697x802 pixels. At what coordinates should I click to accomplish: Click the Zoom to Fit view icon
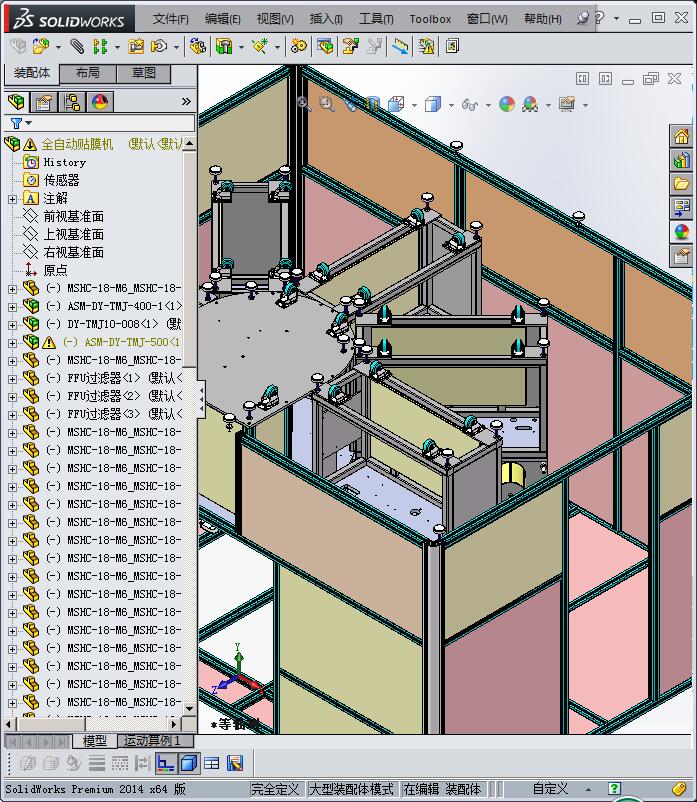[304, 104]
